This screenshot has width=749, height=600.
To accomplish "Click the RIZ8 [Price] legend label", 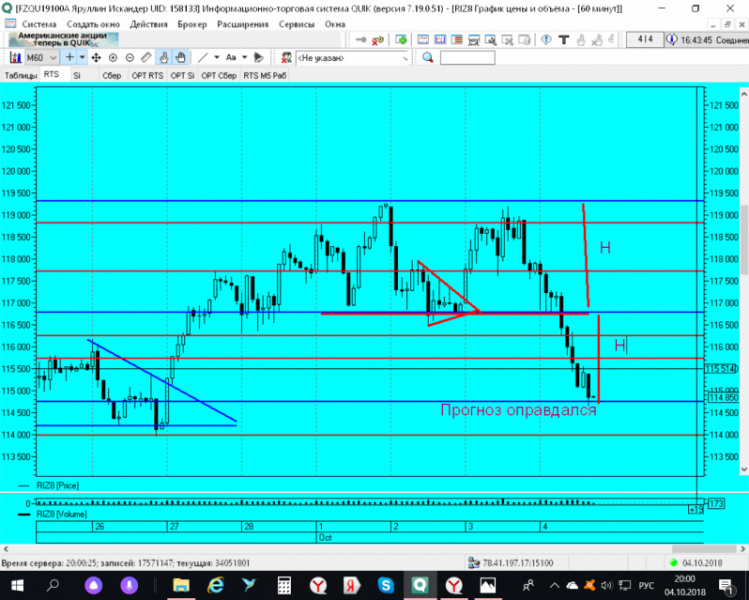I will pos(57,485).
